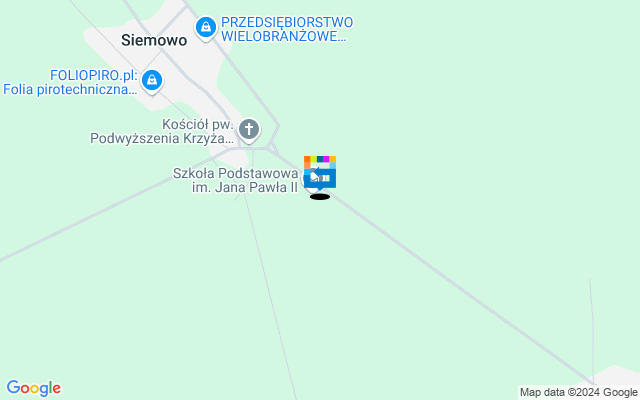Viewport: 640px width, 400px height.
Task: Click the road heading west from church
Action: tap(114, 204)
